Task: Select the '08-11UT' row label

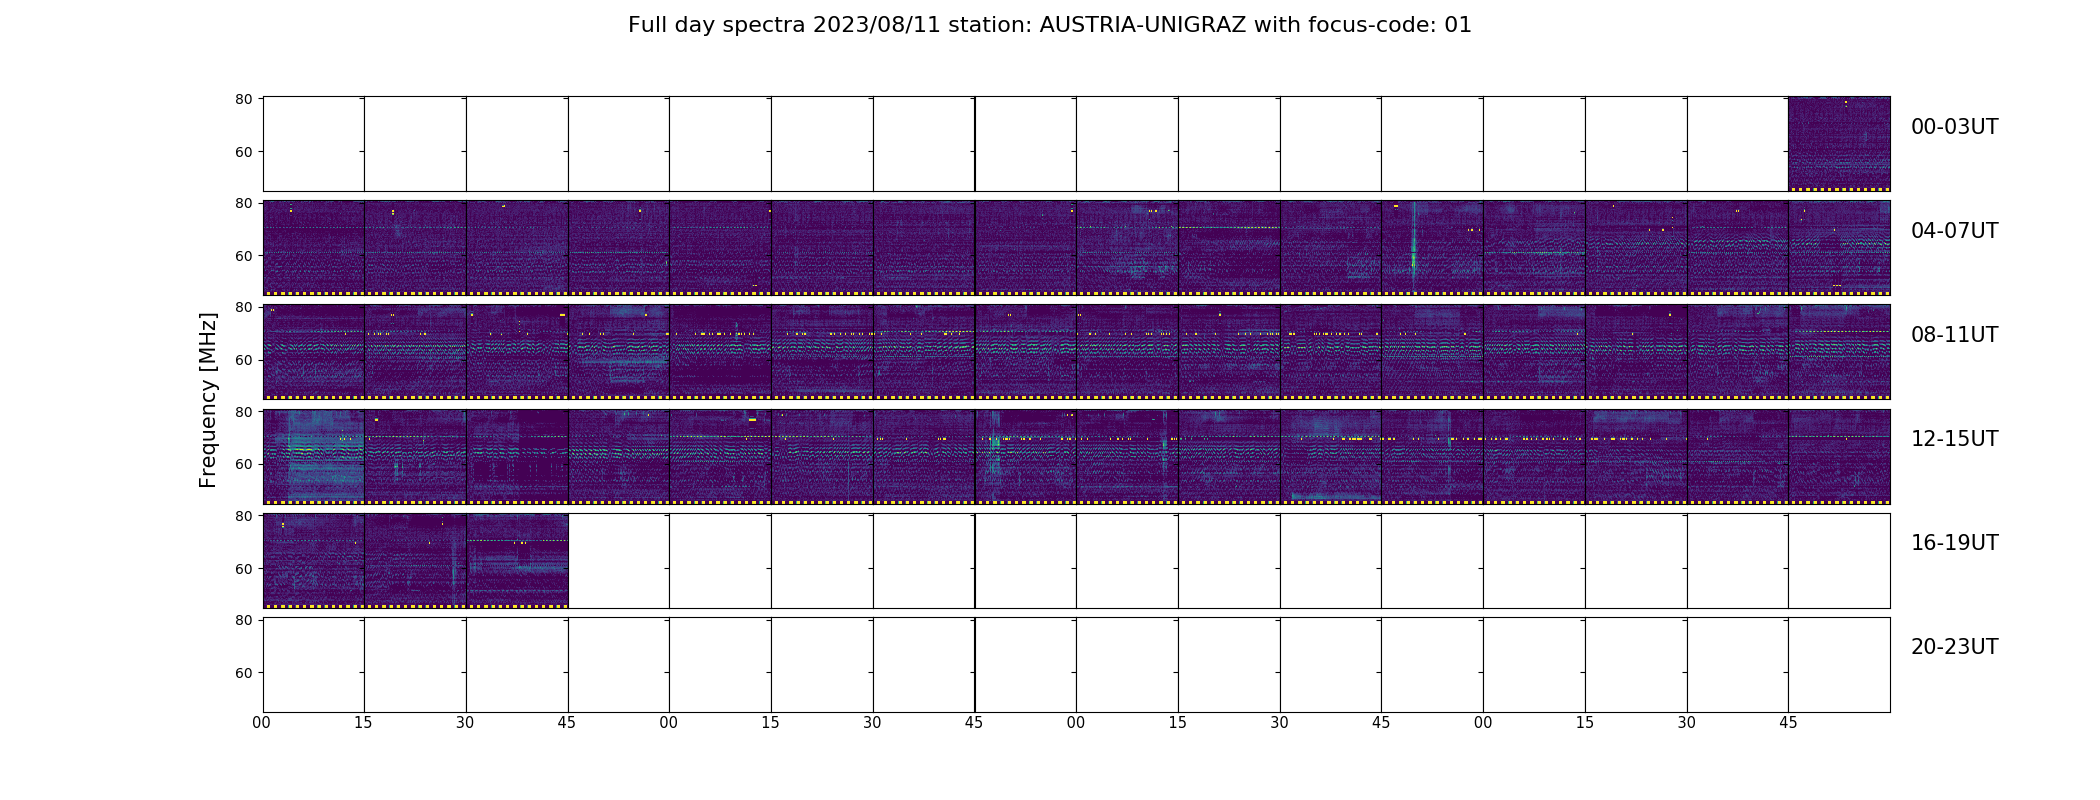Action: (1954, 335)
